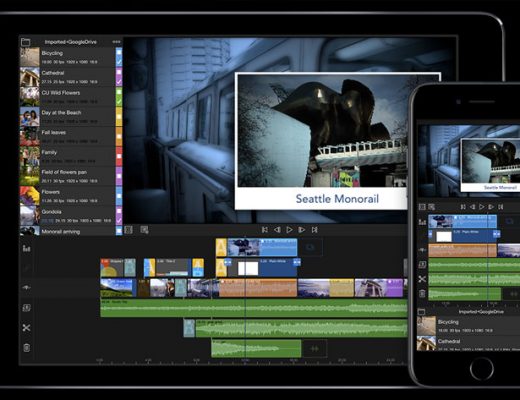The height and width of the screenshot is (400, 520).
Task: Tap the white square on the Monorail arriving tag
Action: (x=119, y=231)
